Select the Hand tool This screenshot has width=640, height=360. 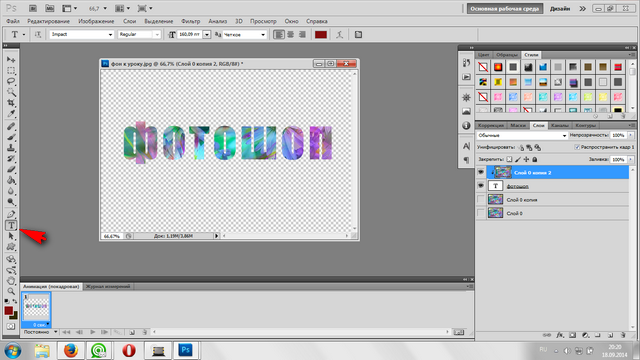(11, 280)
